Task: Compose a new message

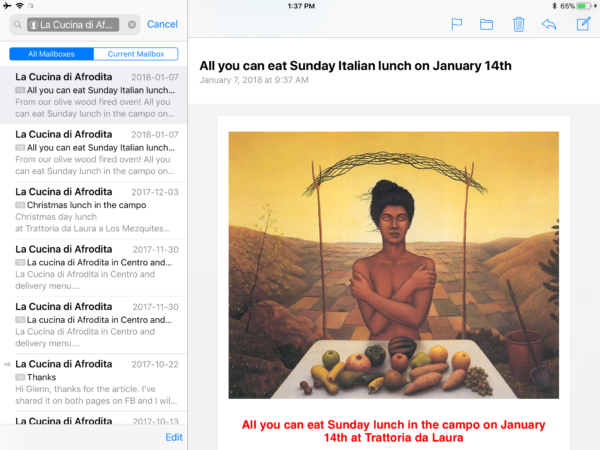Action: 583,24
